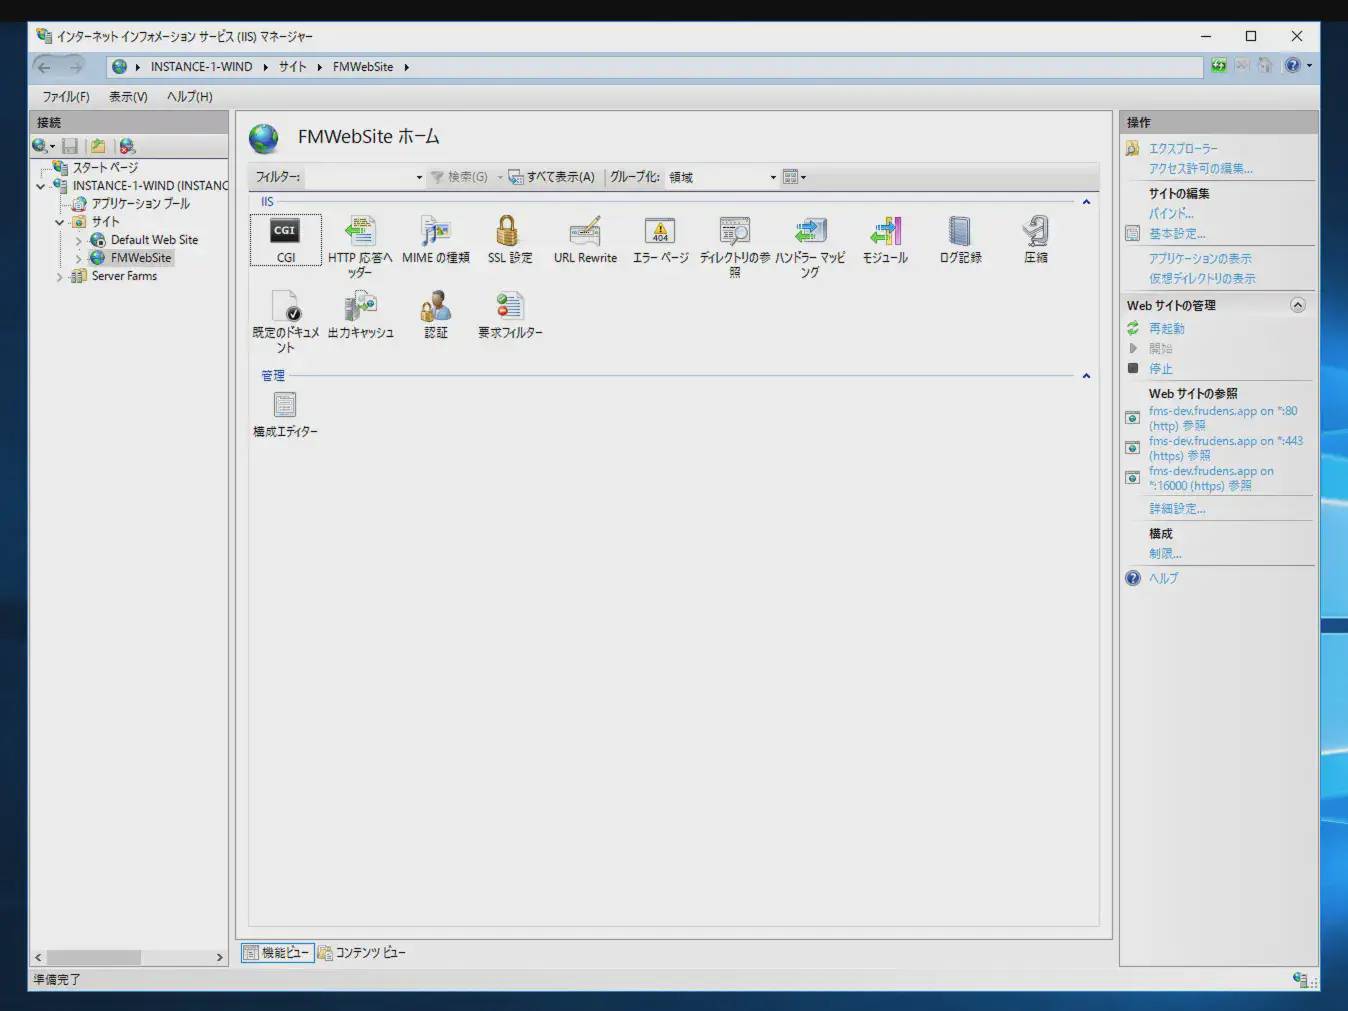Click the delete connection icon in connections toolbar
Image resolution: width=1348 pixels, height=1011 pixels.
(x=127, y=146)
